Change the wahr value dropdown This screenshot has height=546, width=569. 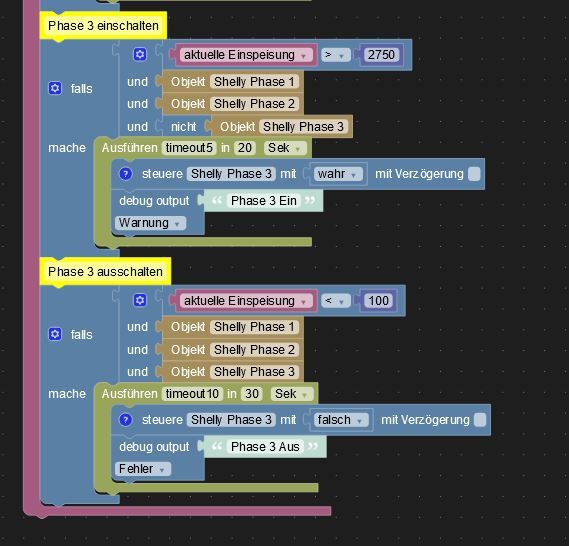(x=338, y=174)
